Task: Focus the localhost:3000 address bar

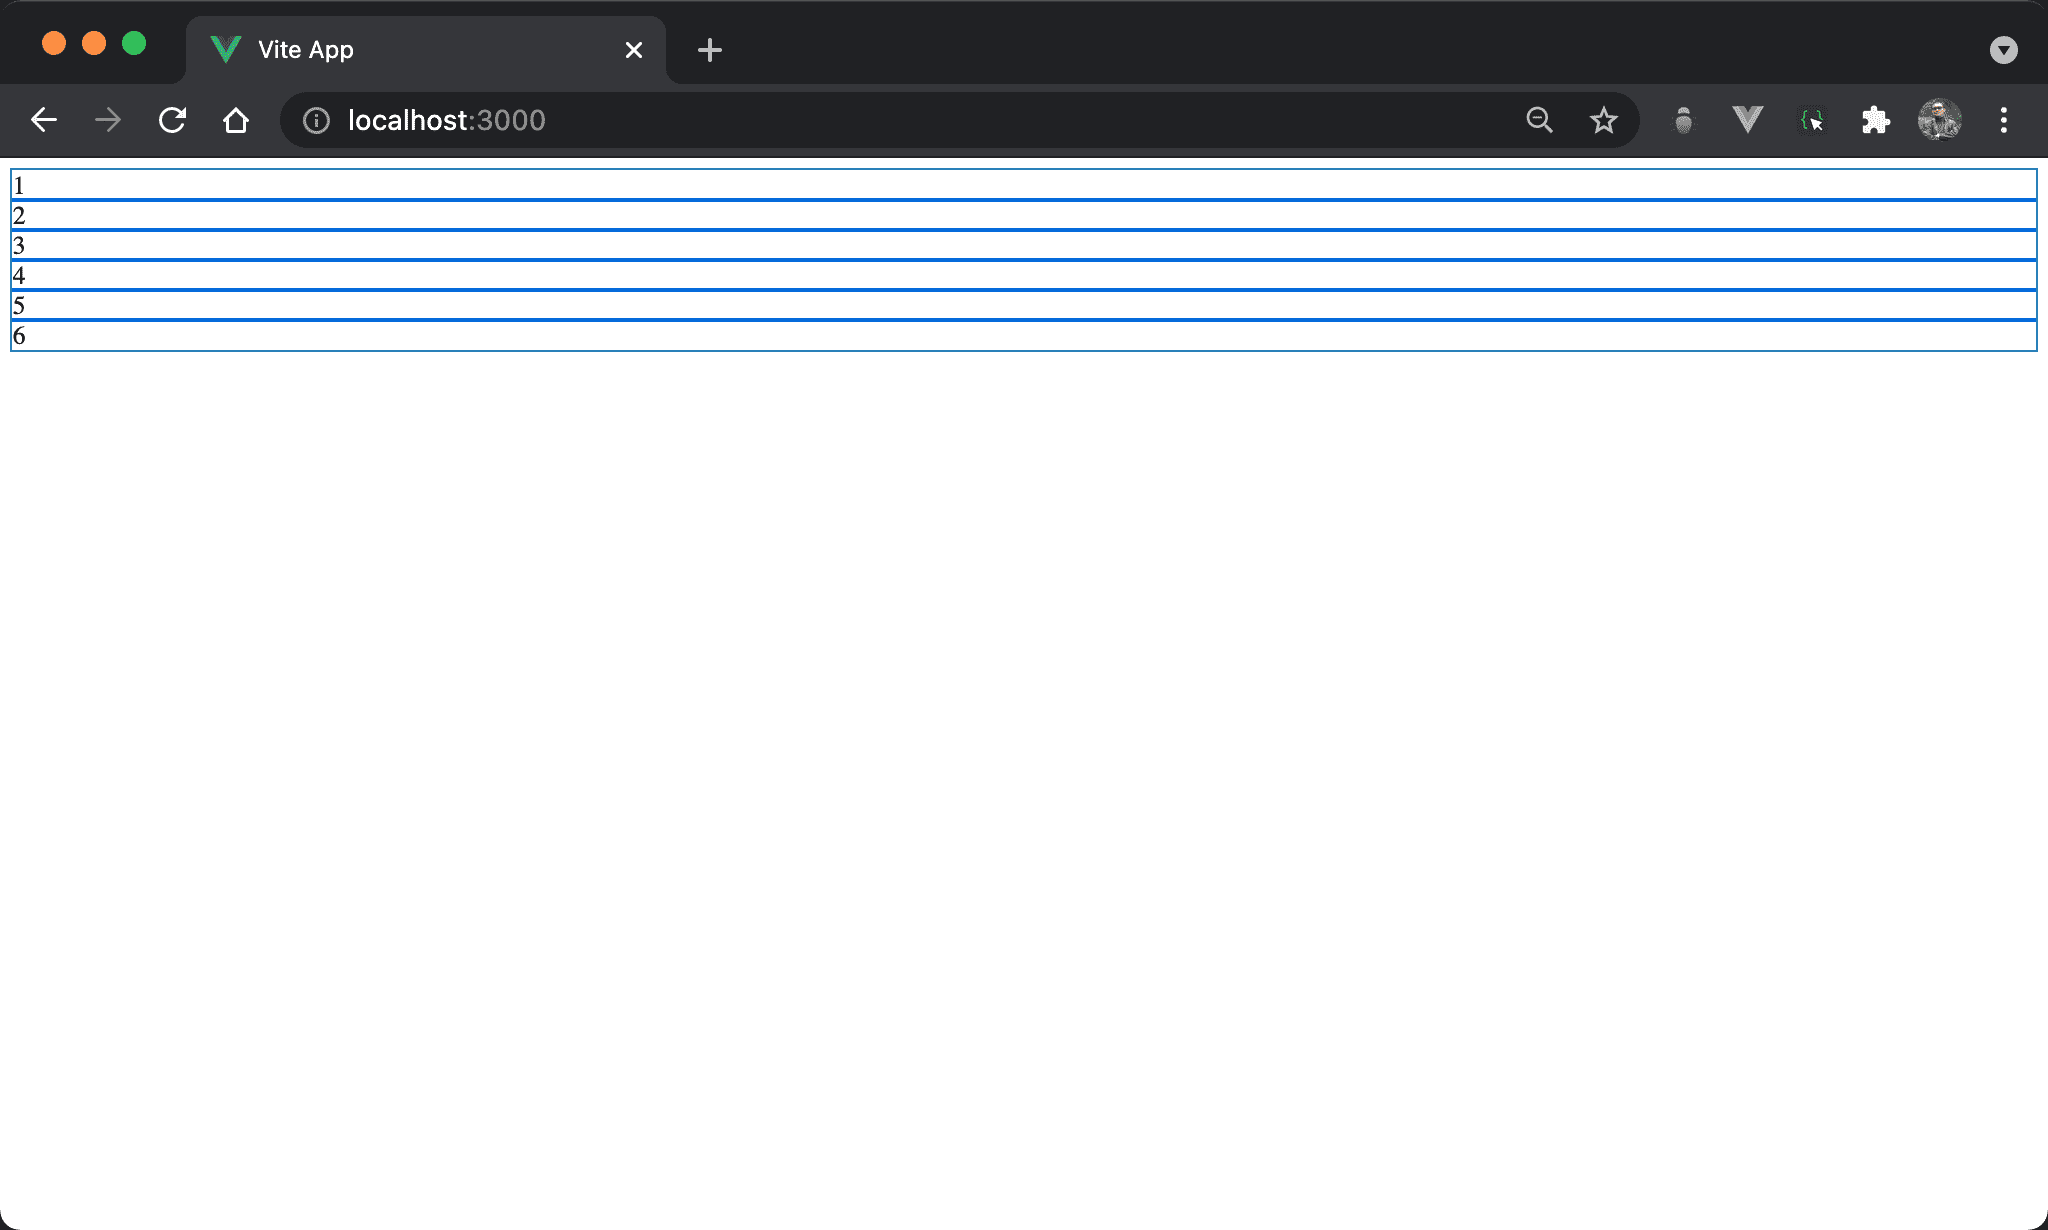Action: coord(900,120)
